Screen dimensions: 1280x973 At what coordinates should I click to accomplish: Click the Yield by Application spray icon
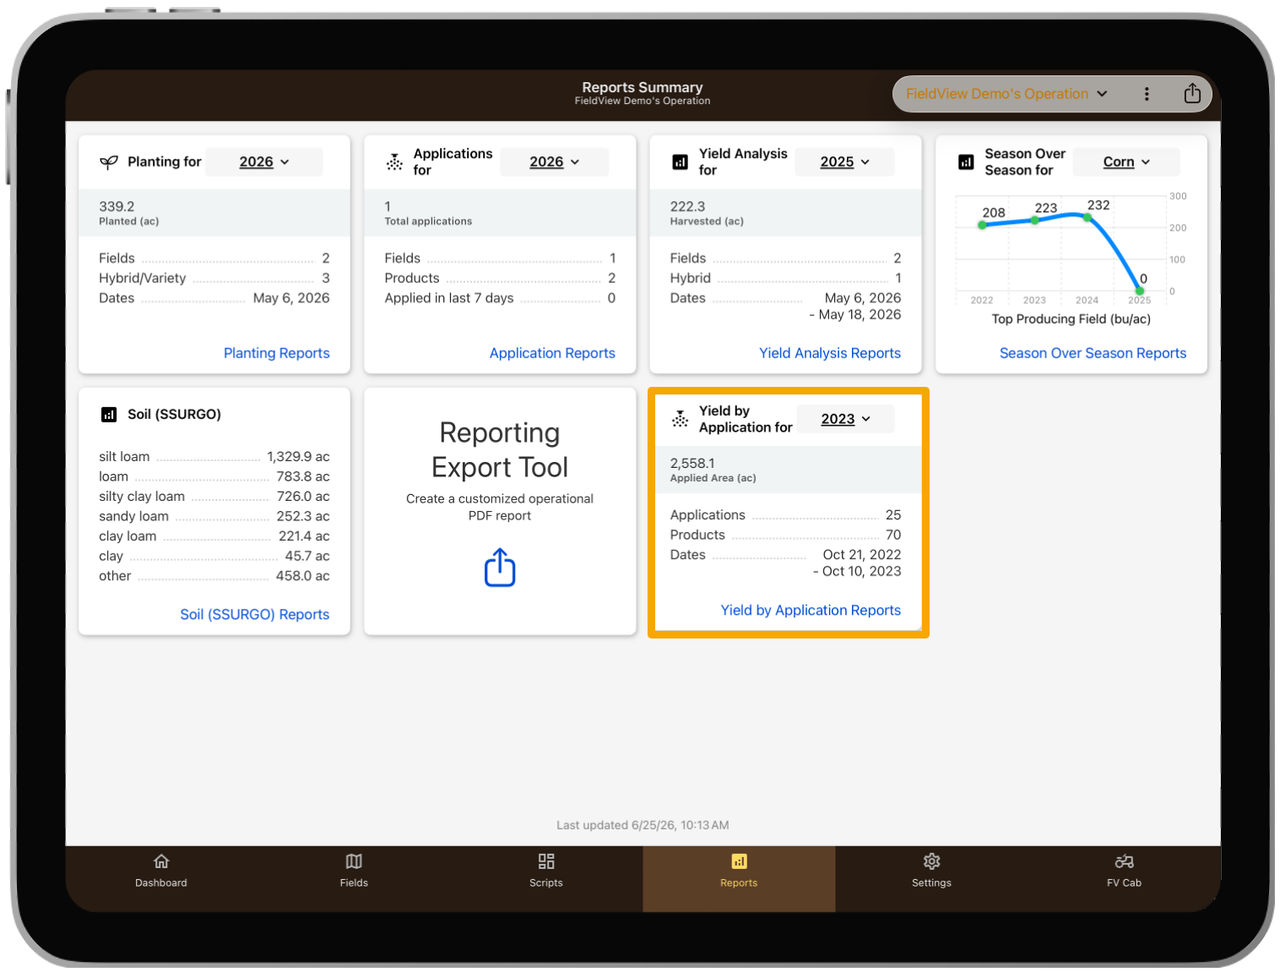[680, 419]
